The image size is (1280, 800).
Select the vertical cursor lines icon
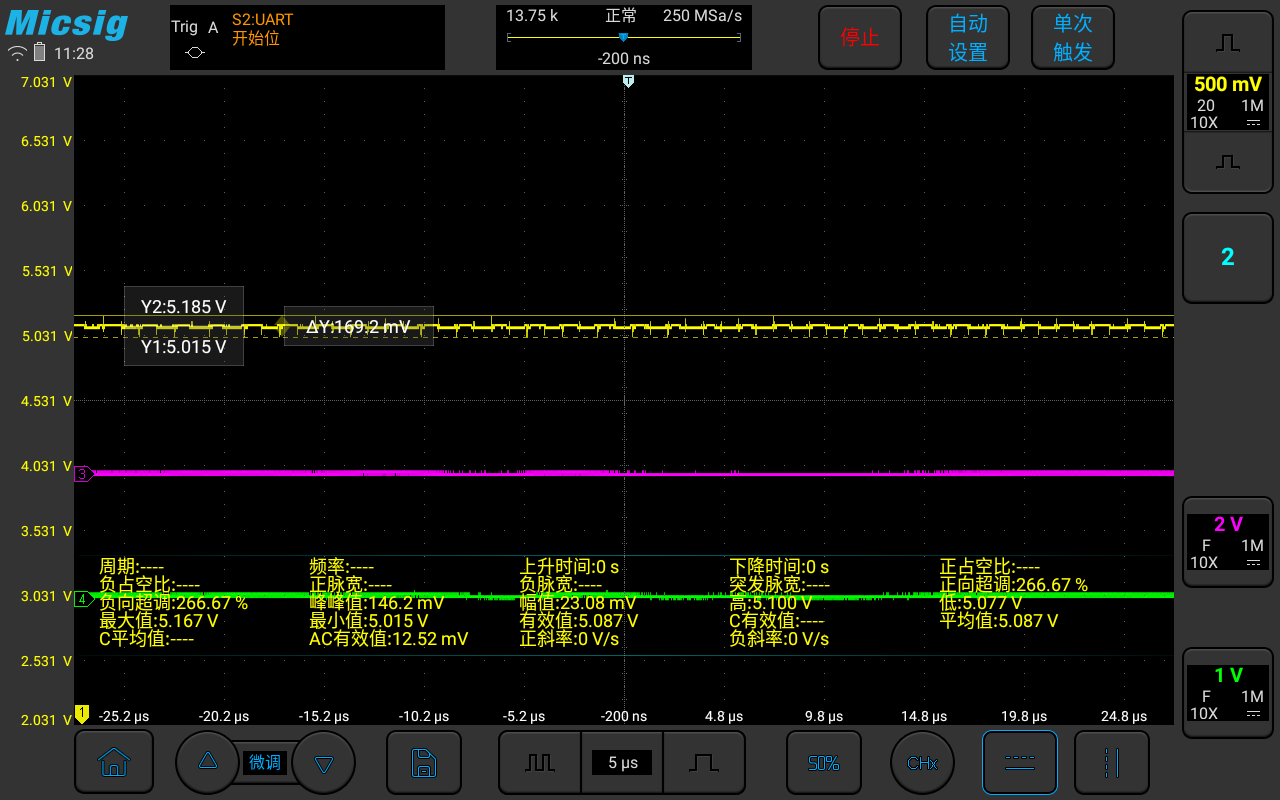[1111, 762]
